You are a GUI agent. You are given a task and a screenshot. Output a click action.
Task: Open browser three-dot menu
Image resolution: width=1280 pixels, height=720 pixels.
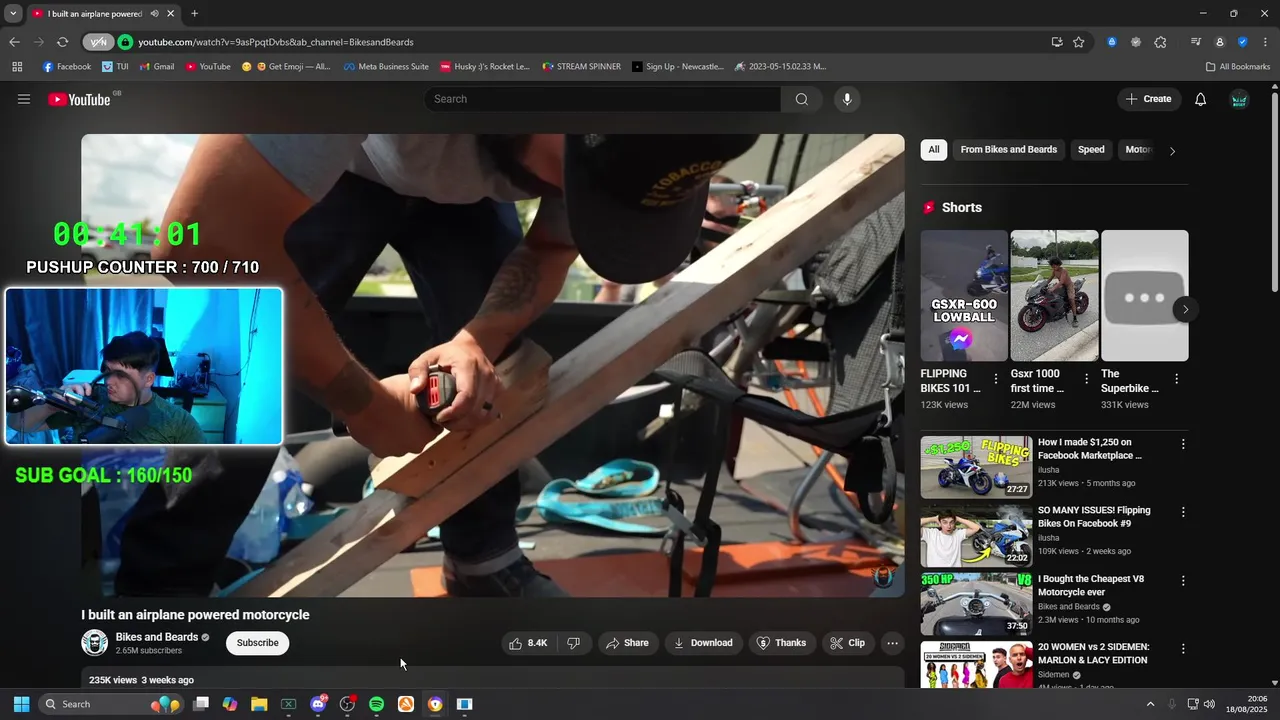(1267, 42)
